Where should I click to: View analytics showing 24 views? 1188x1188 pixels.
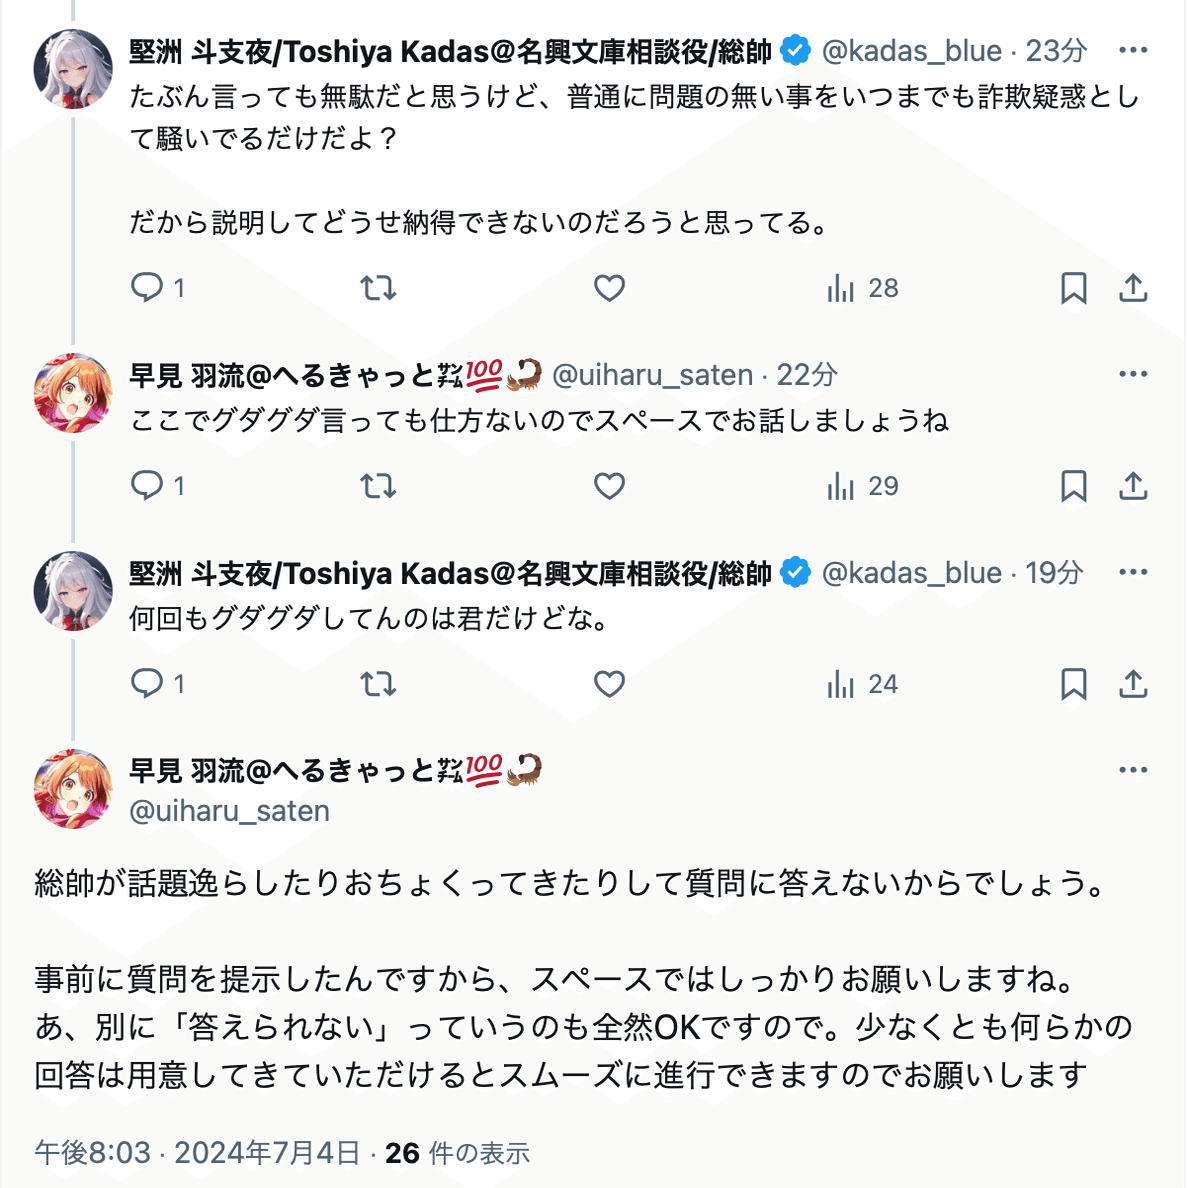(x=863, y=684)
